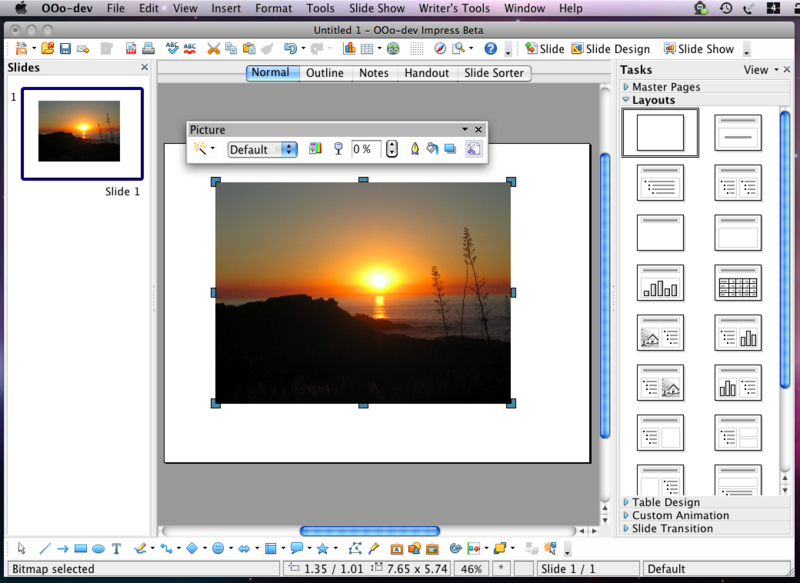
Task: Click the transparency percentage stepper
Action: point(391,149)
